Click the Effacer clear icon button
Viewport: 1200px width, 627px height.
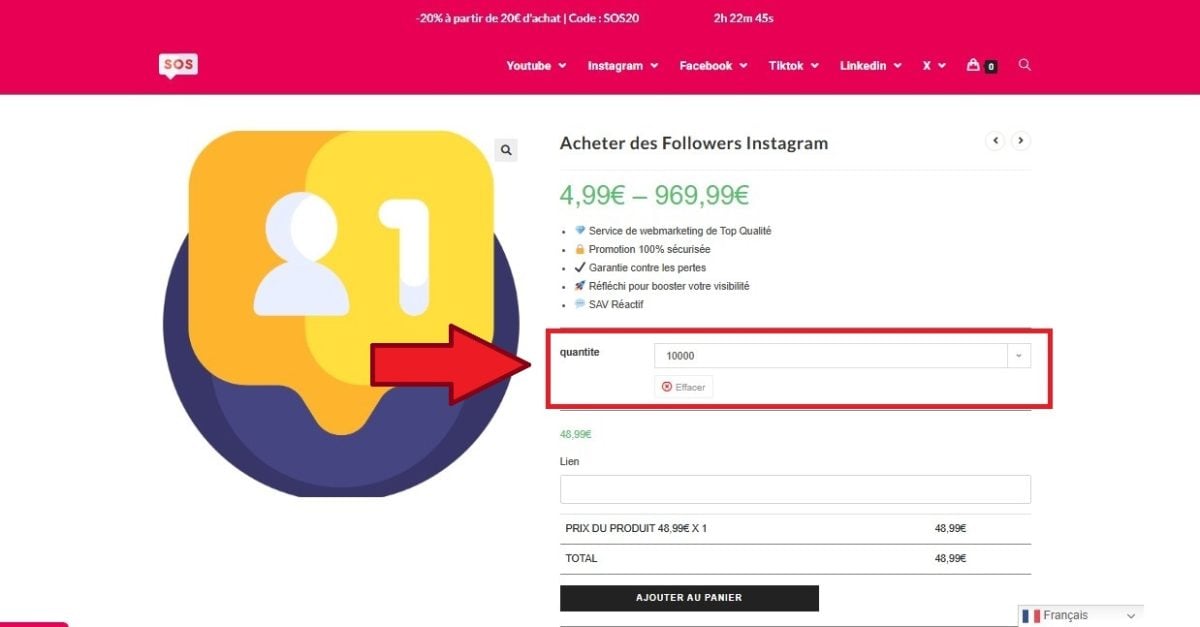tap(684, 387)
